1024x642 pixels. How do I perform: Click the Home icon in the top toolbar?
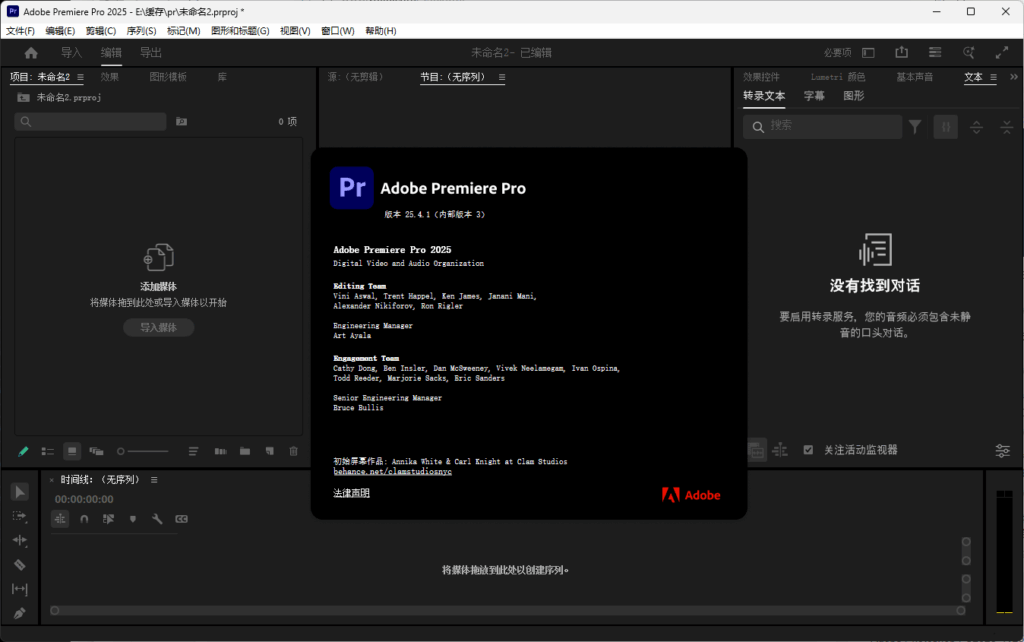point(29,51)
